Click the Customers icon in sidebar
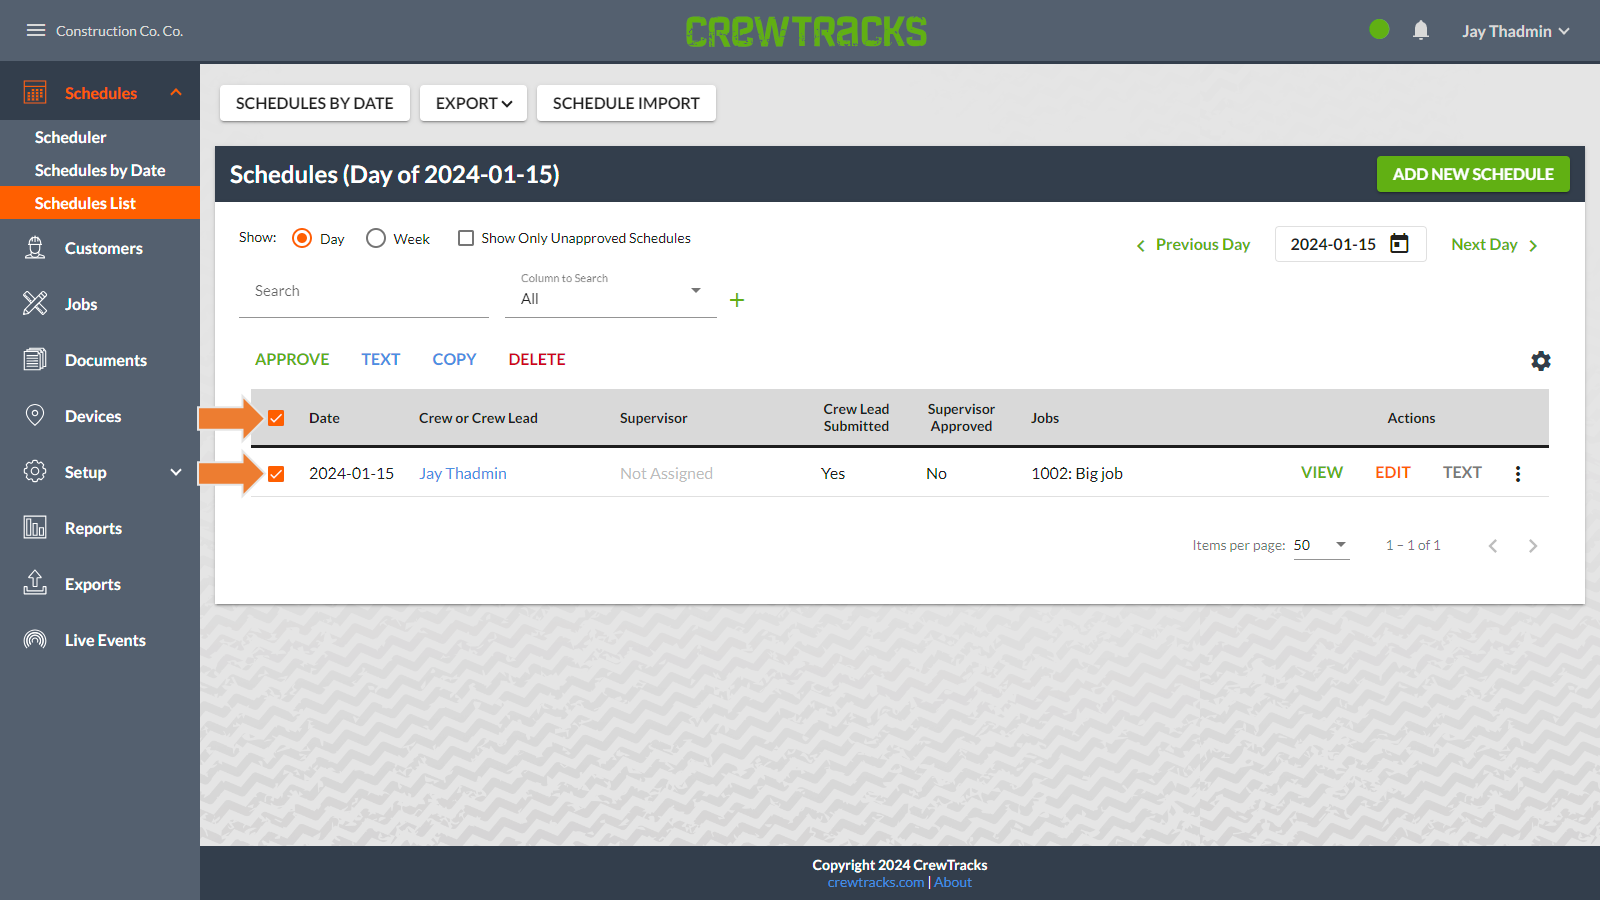This screenshot has width=1600, height=900. pyautogui.click(x=35, y=248)
